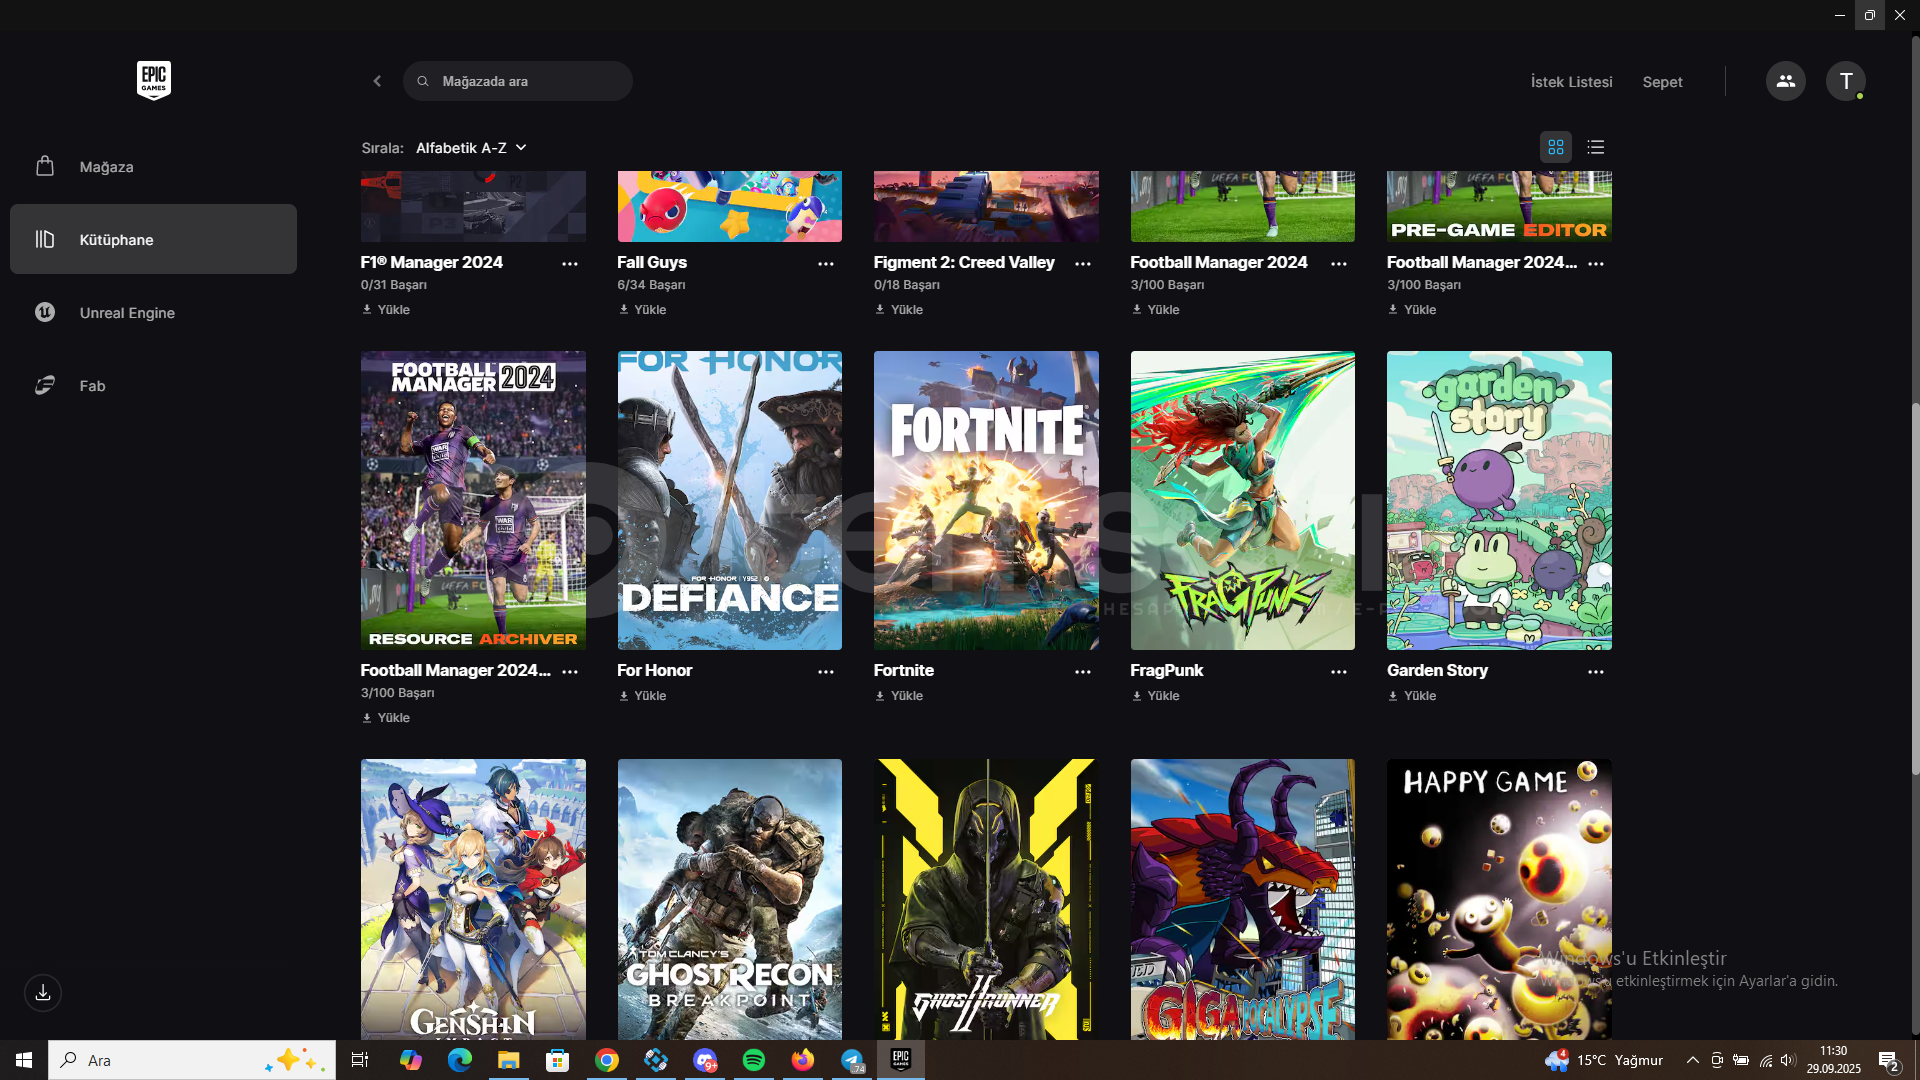Viewport: 1920px width, 1080px height.
Task: Open the friends list icon
Action: coord(1786,81)
